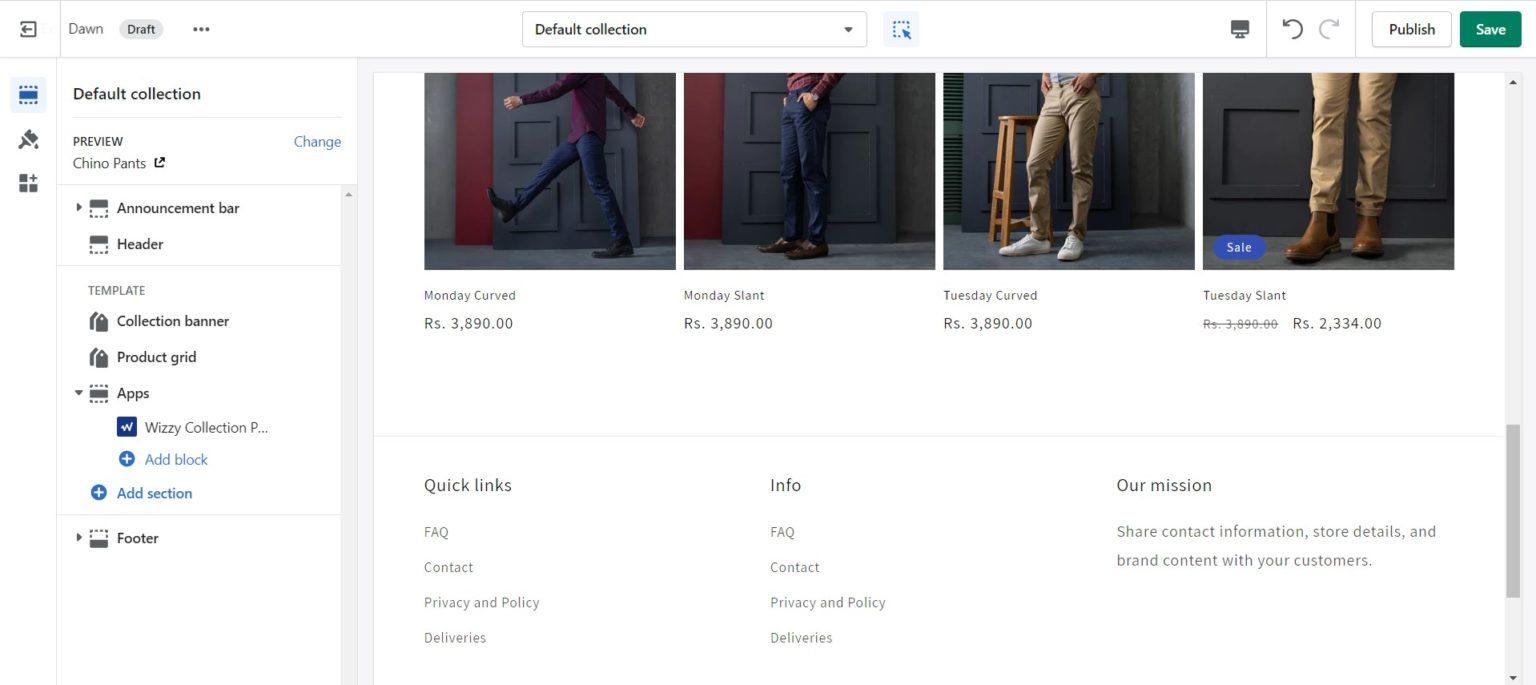Save the theme changes

tap(1490, 29)
